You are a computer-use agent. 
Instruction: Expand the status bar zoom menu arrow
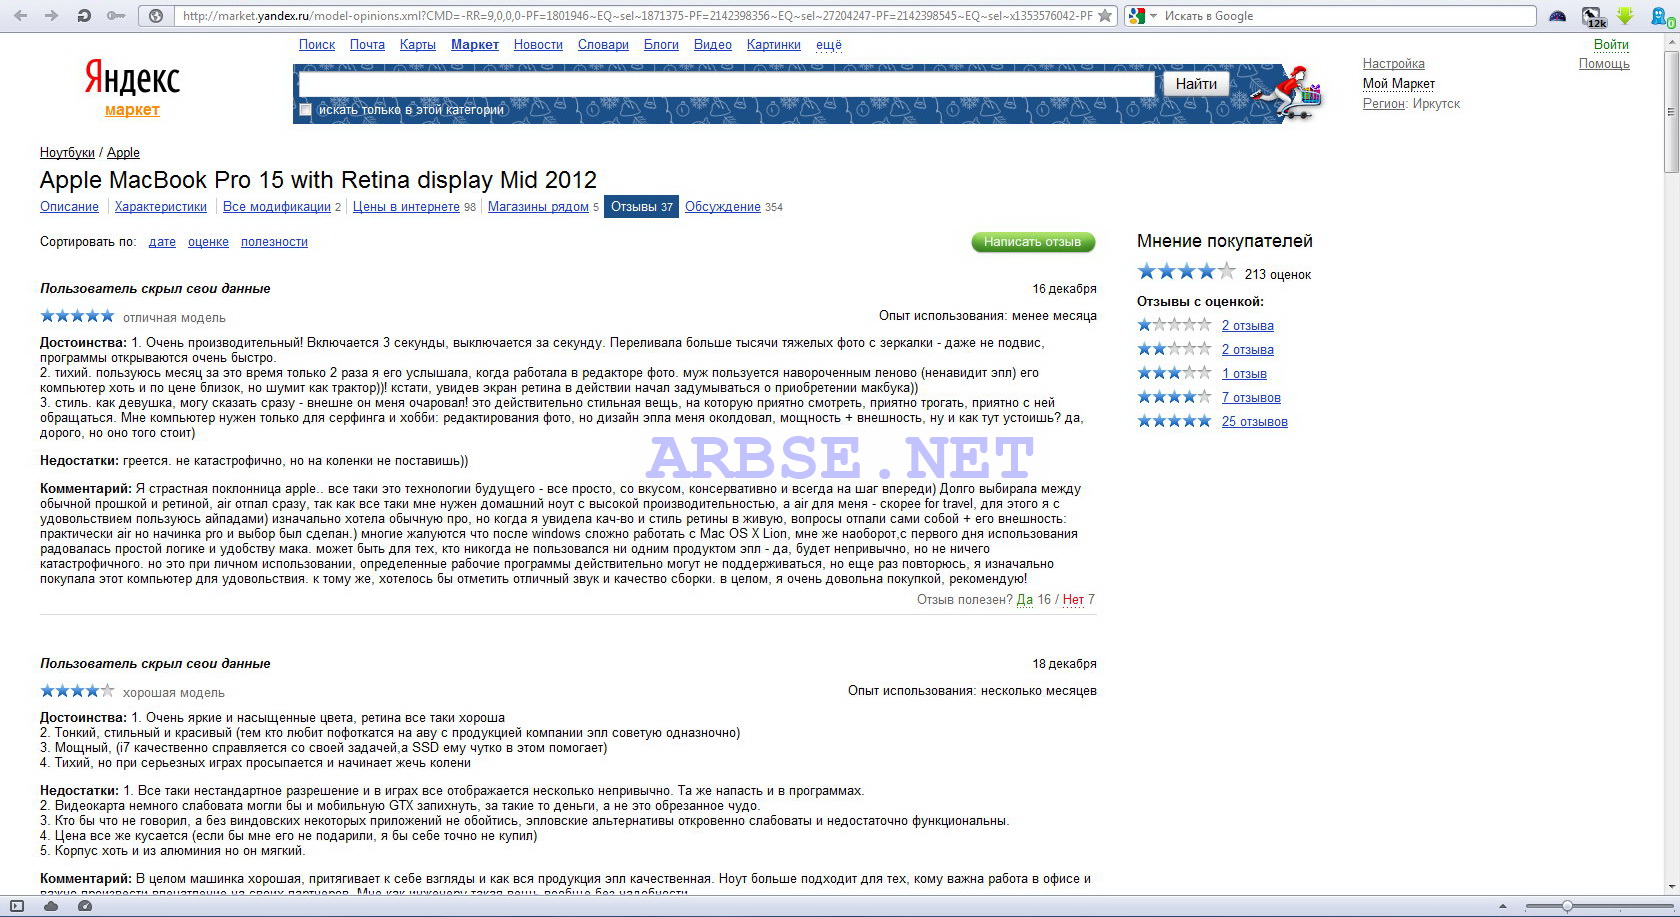1503,907
